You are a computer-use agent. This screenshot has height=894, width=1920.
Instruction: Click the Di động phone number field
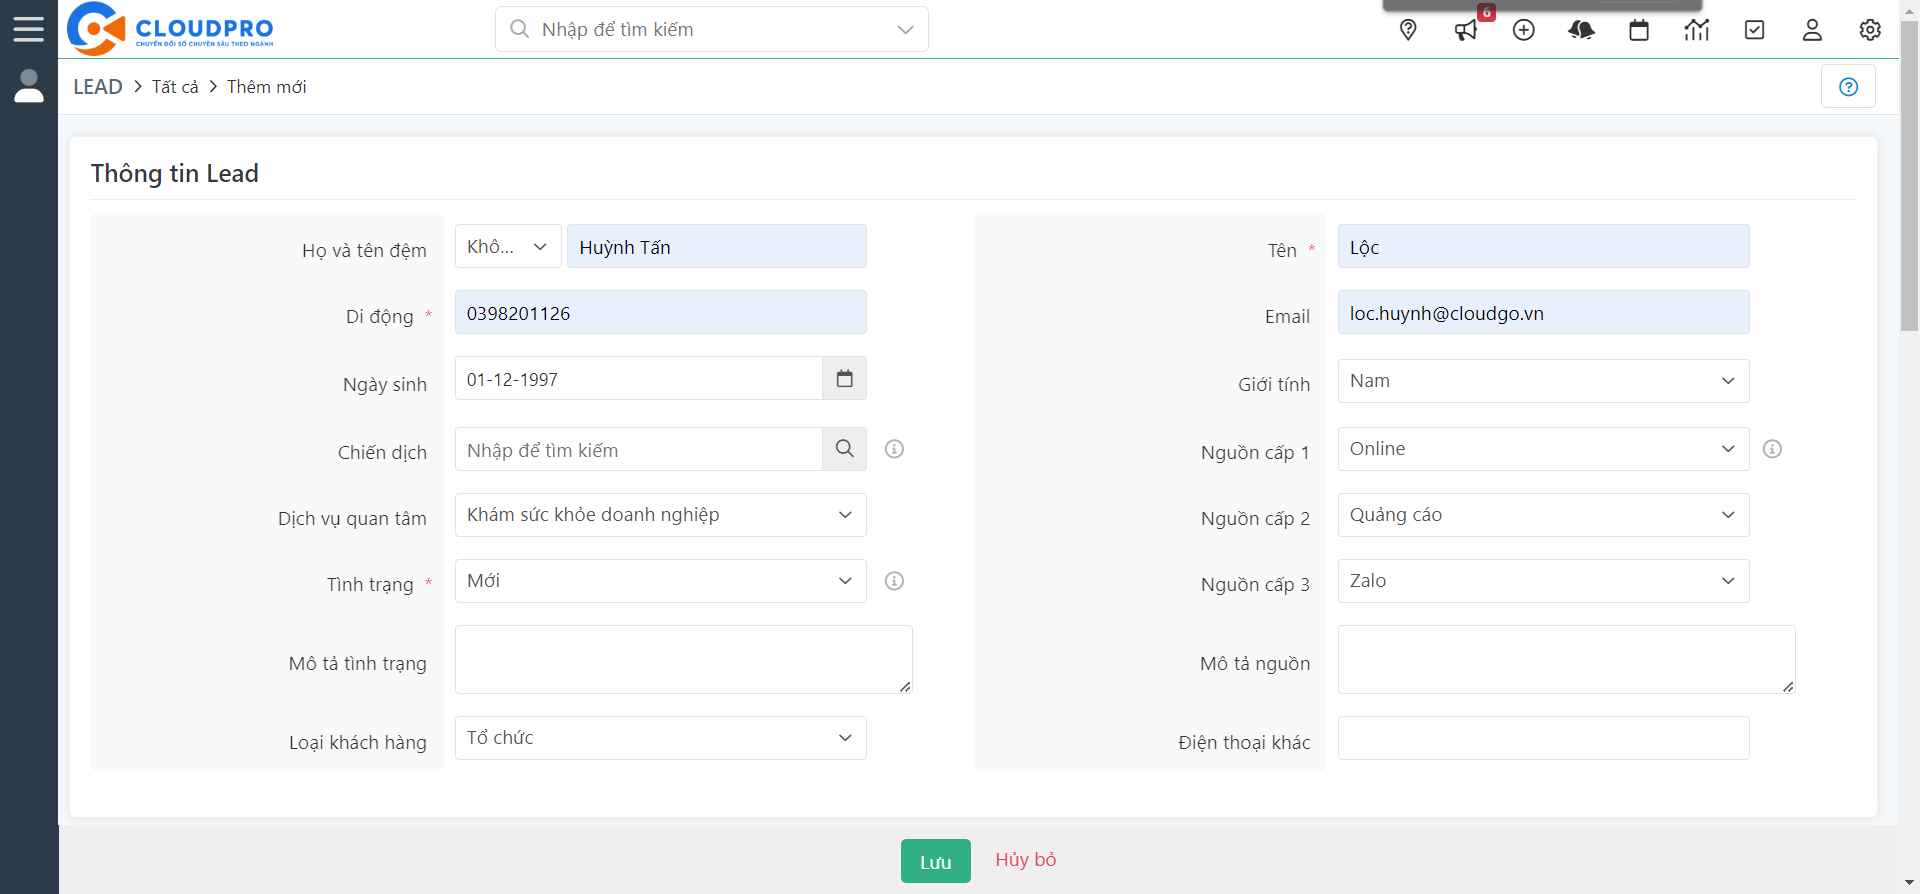(661, 312)
